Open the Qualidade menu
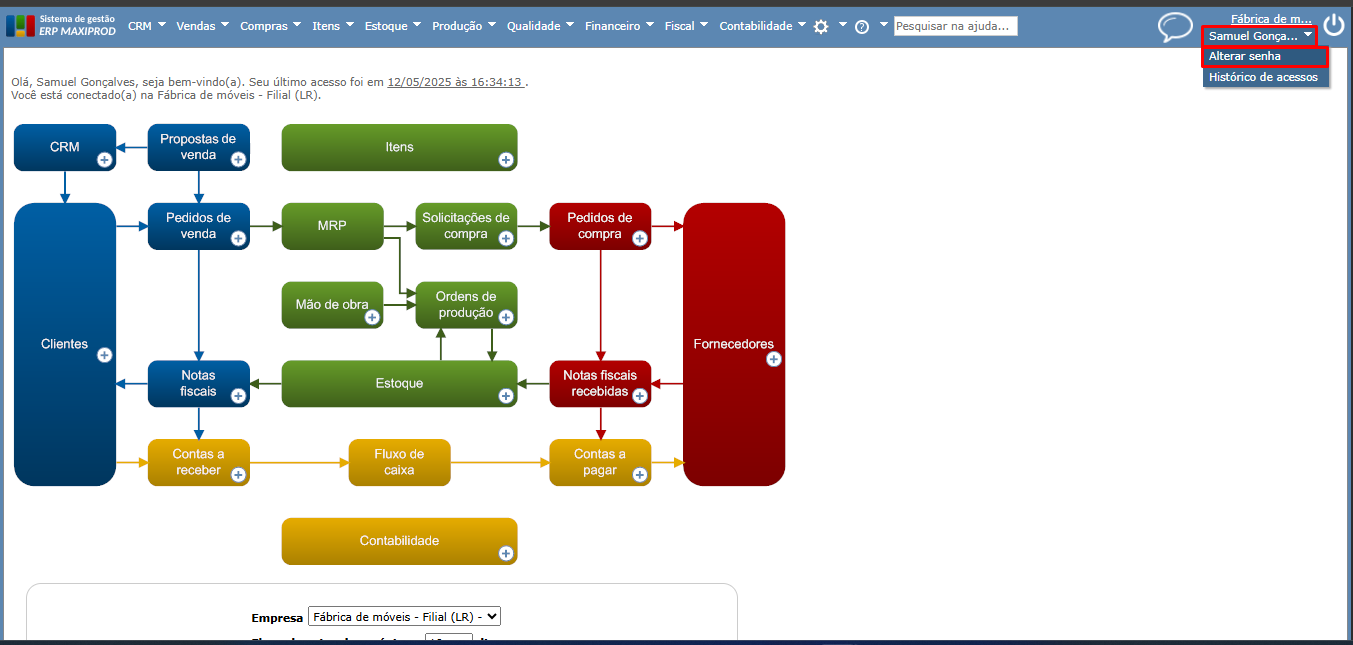 (541, 26)
